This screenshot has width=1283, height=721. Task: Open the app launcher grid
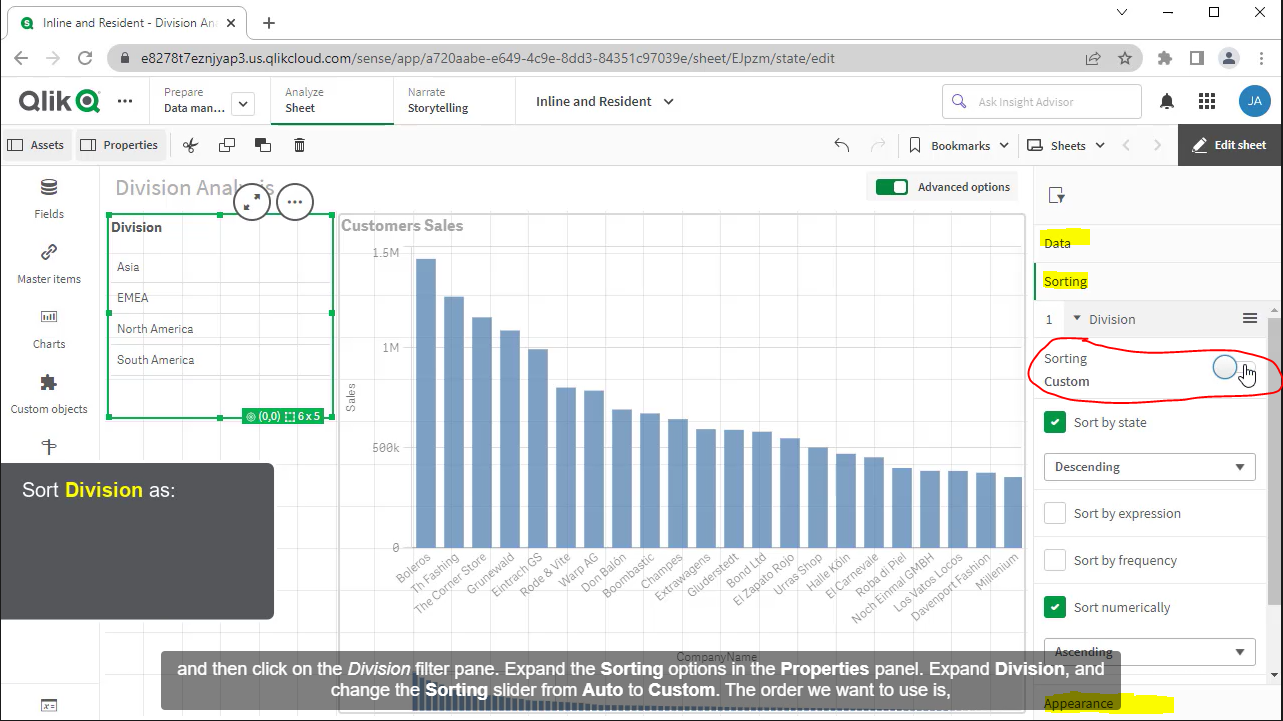pos(1207,101)
